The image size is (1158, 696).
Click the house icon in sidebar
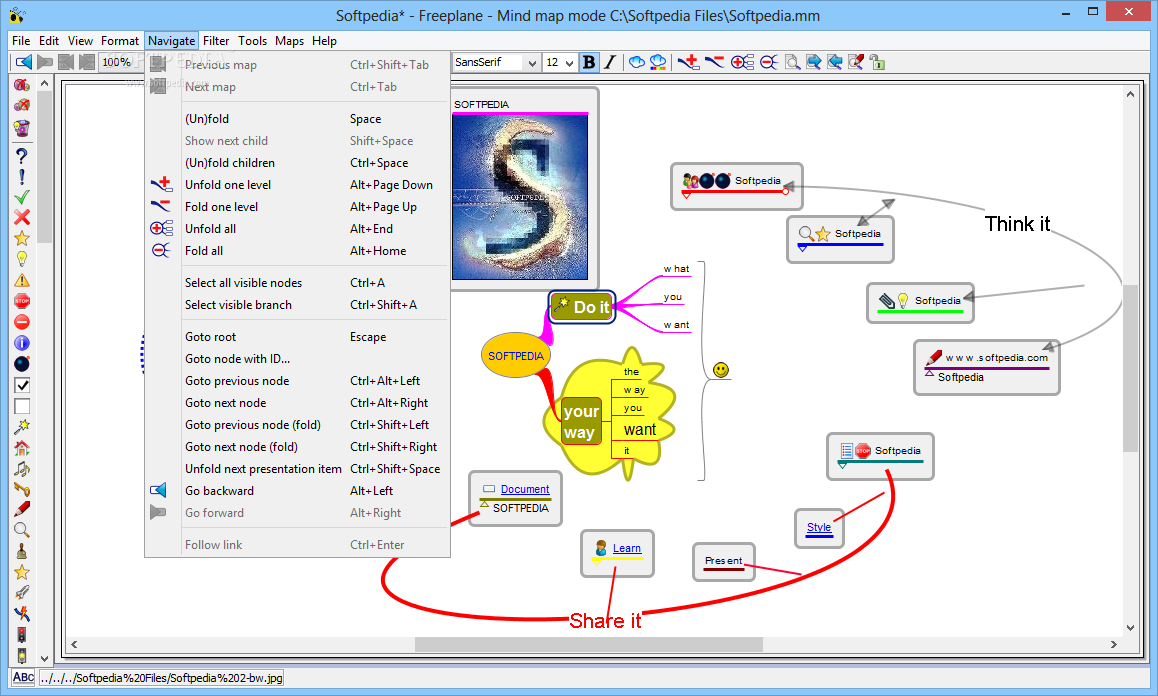point(22,448)
